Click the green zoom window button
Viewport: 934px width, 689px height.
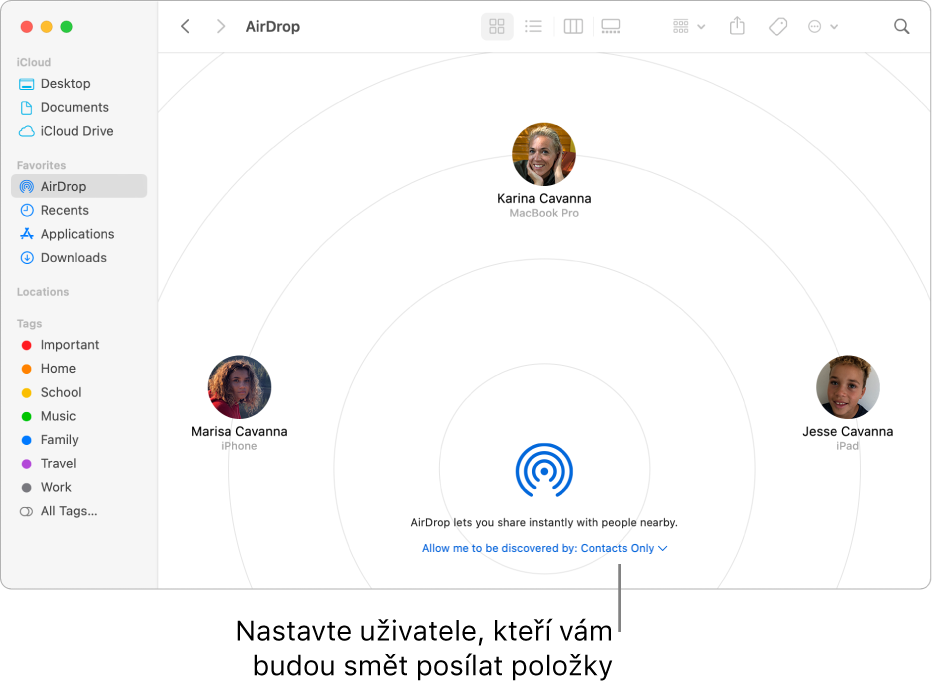67,27
